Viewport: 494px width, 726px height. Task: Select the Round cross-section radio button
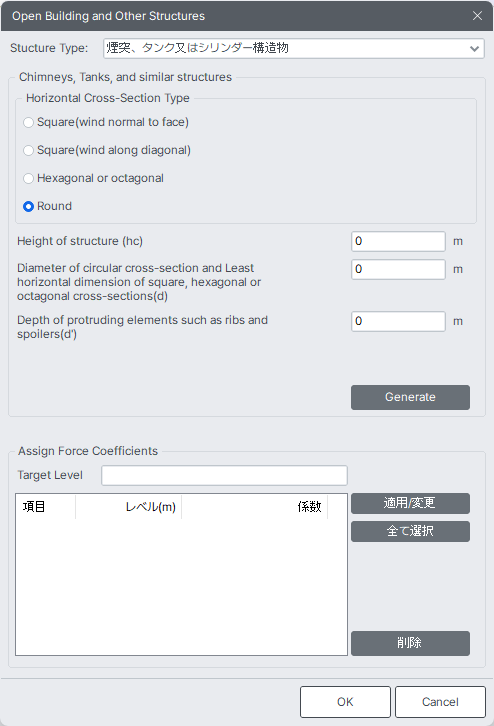(x=29, y=207)
